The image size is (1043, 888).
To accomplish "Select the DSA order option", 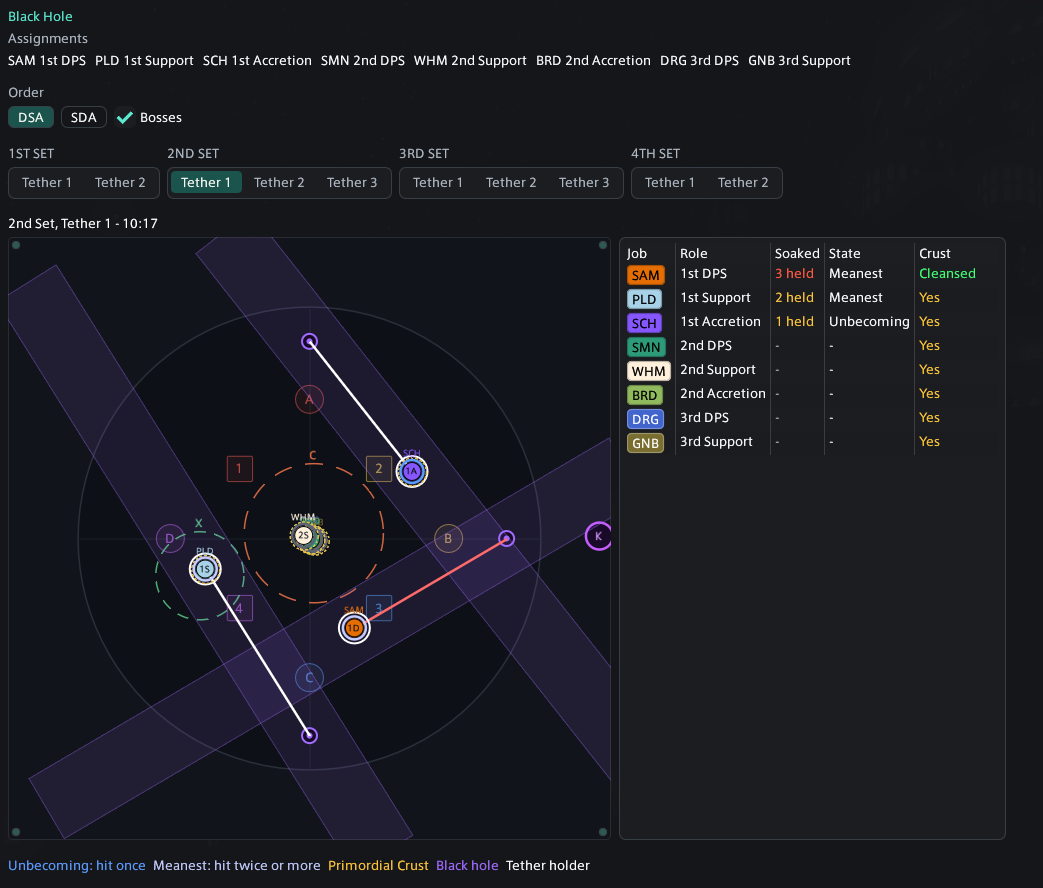I will tap(31, 117).
